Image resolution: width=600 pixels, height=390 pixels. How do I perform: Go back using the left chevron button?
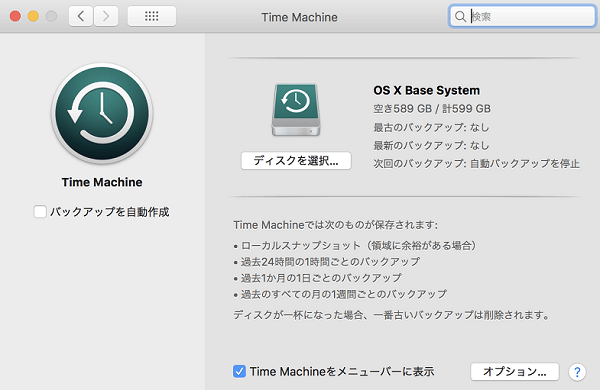click(x=81, y=16)
